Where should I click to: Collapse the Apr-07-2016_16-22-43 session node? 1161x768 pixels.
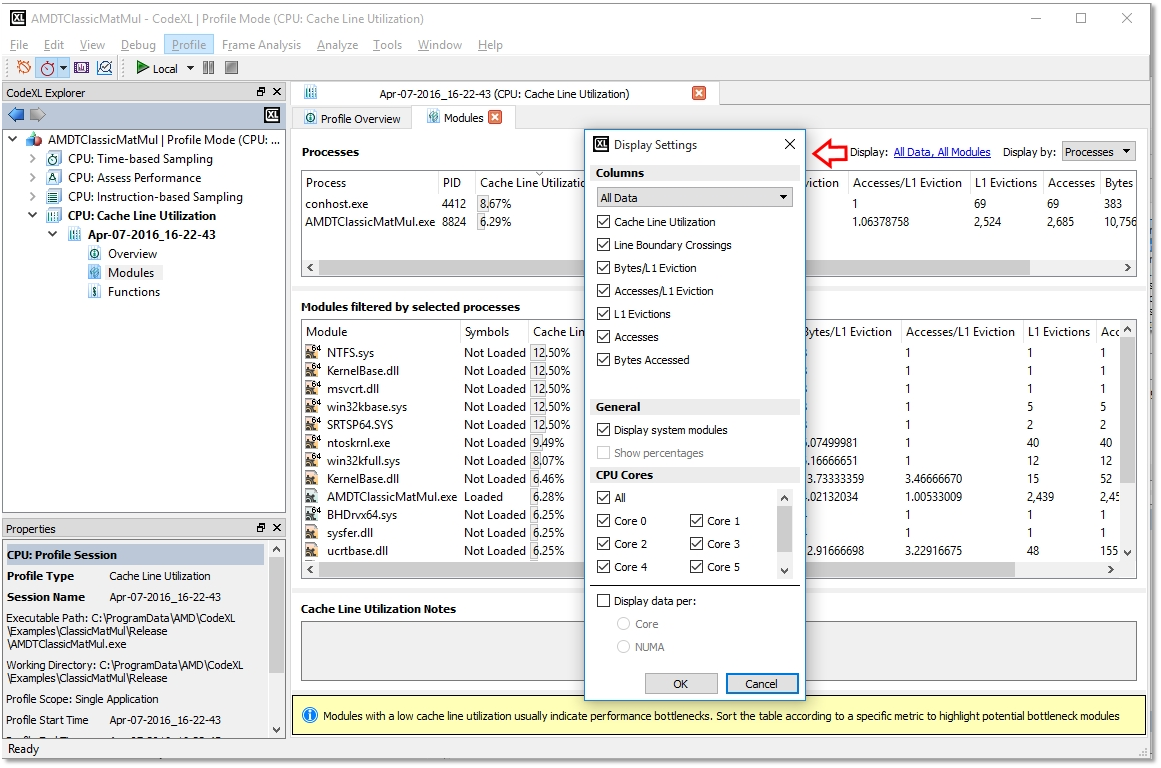53,234
